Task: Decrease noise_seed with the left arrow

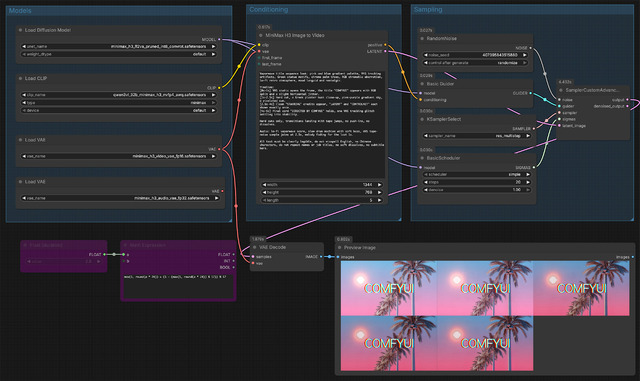Action: (426, 55)
